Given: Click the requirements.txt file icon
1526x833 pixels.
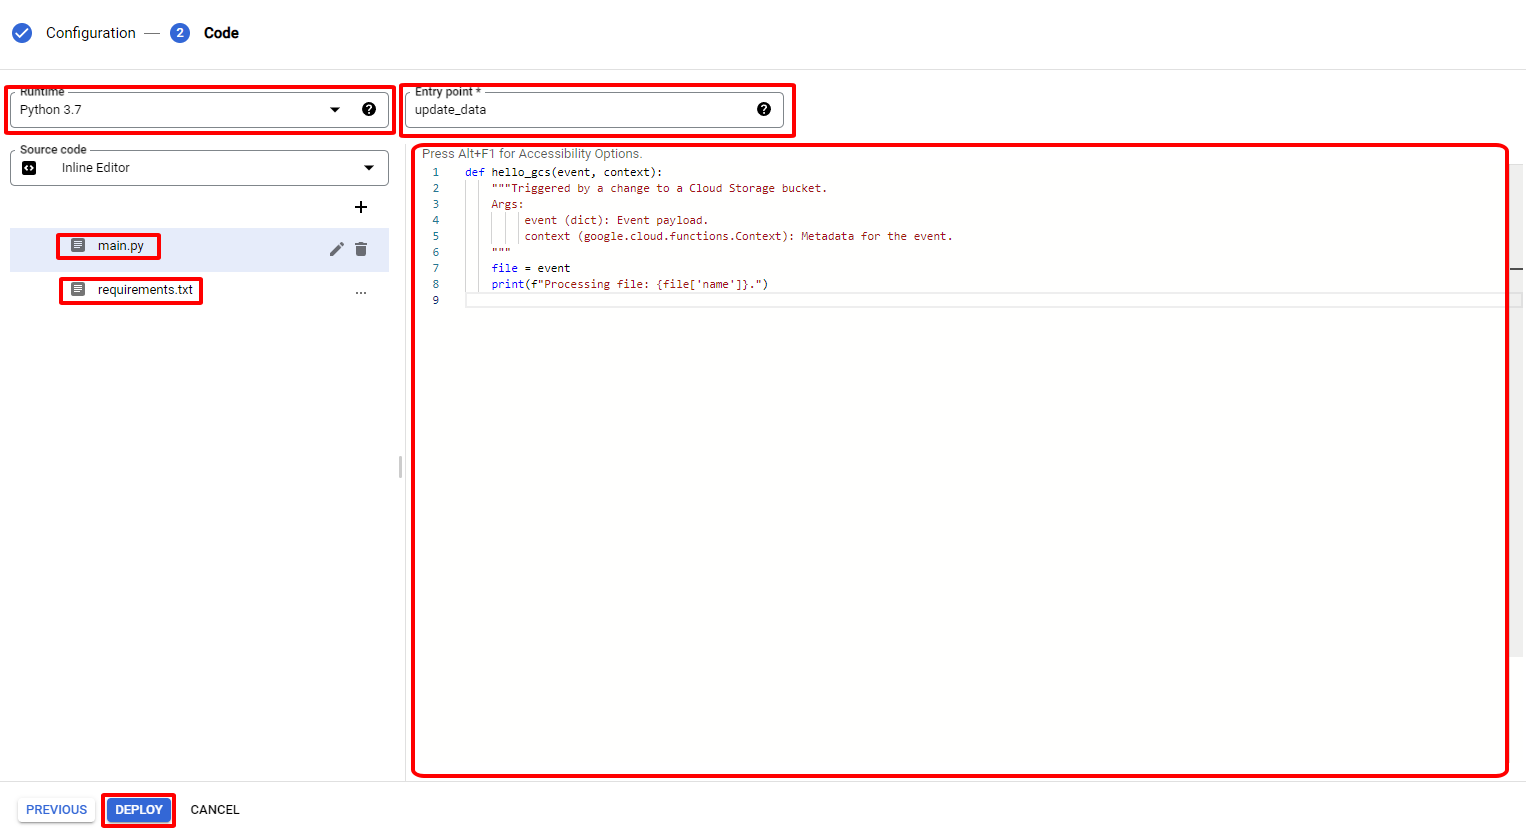Looking at the screenshot, I should click(78, 289).
